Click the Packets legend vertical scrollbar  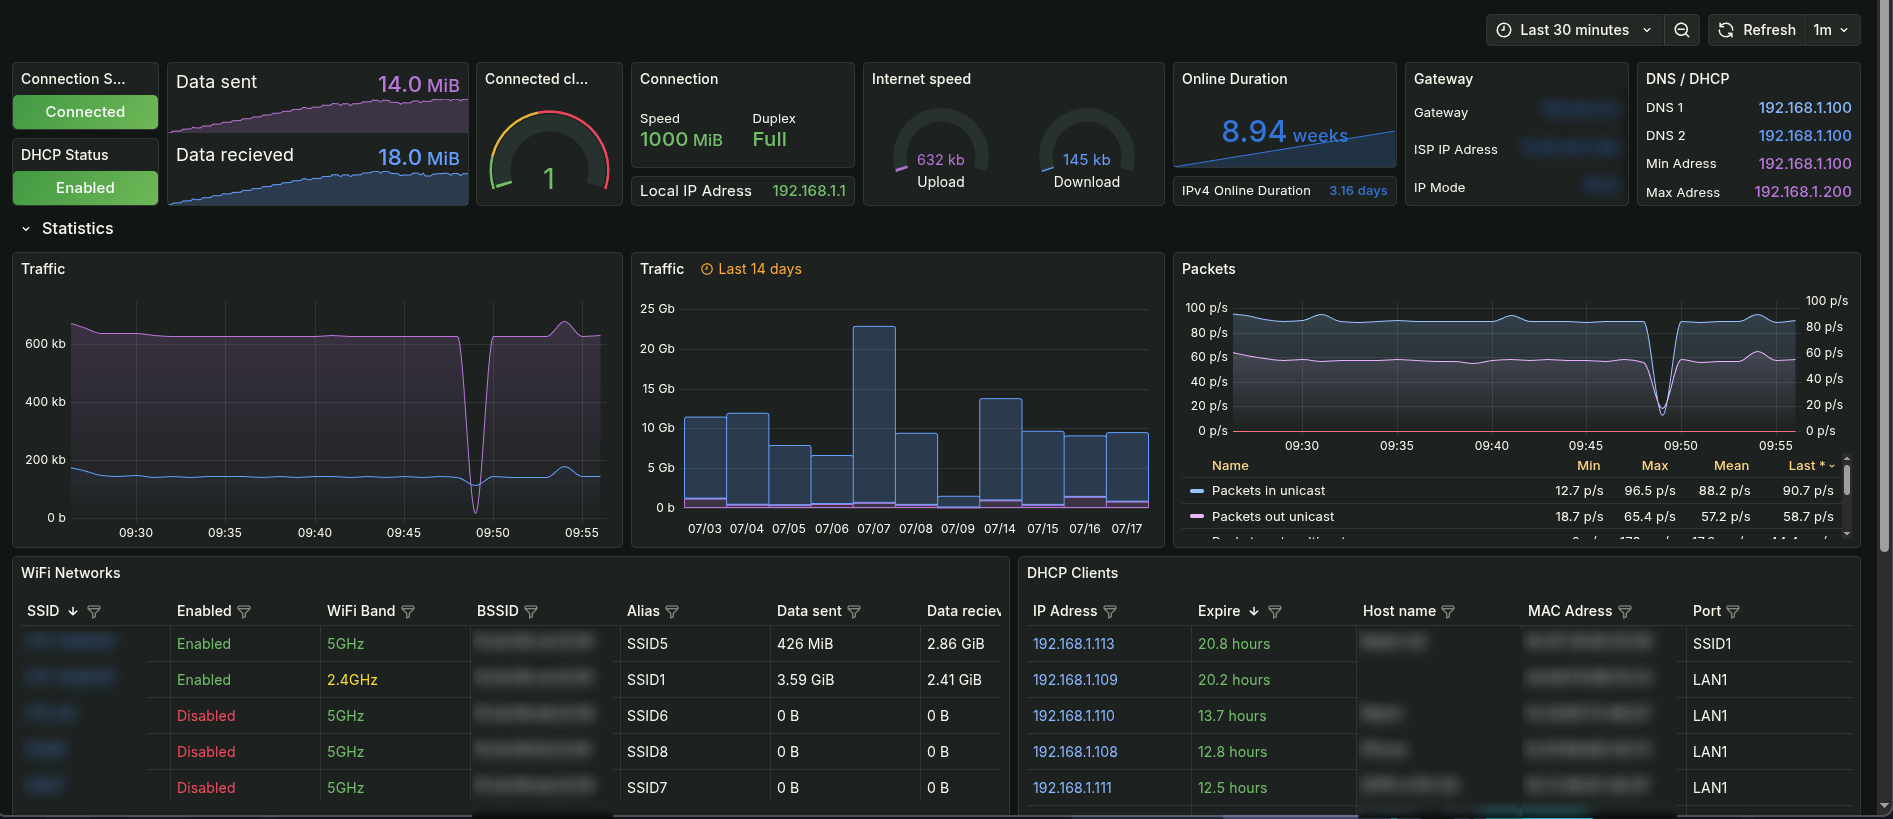tap(1847, 480)
